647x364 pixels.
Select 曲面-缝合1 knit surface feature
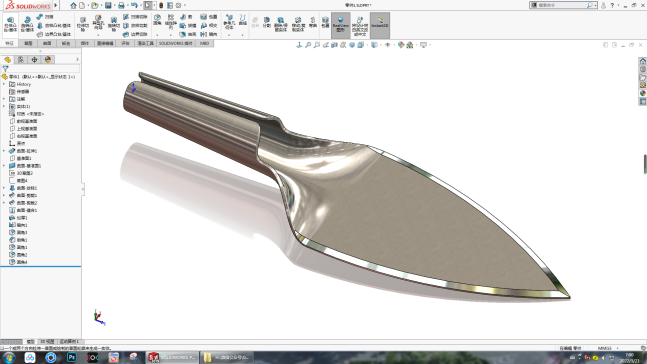24,210
